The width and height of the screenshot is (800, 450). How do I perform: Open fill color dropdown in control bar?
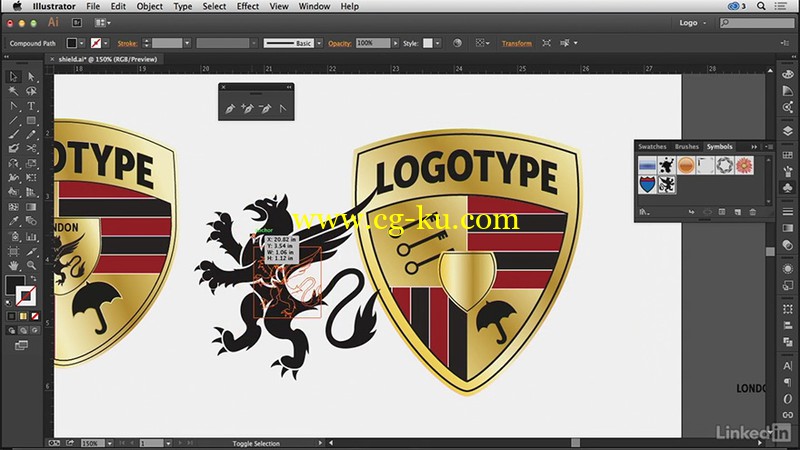(82, 43)
